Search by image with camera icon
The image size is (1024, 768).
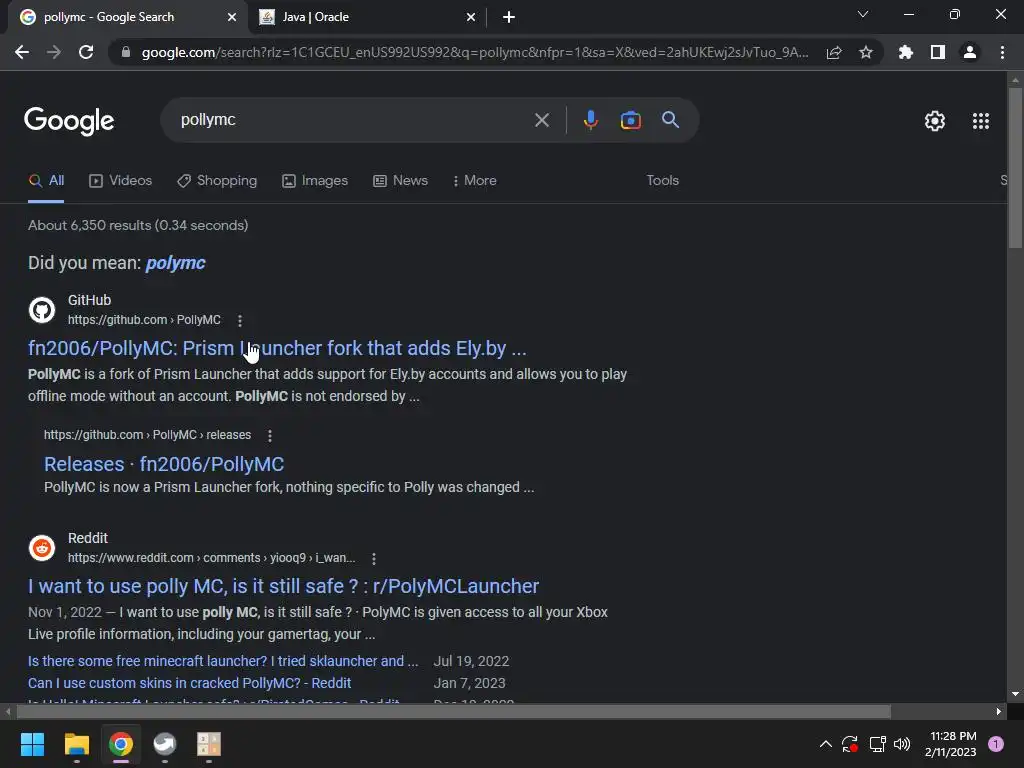[630, 120]
